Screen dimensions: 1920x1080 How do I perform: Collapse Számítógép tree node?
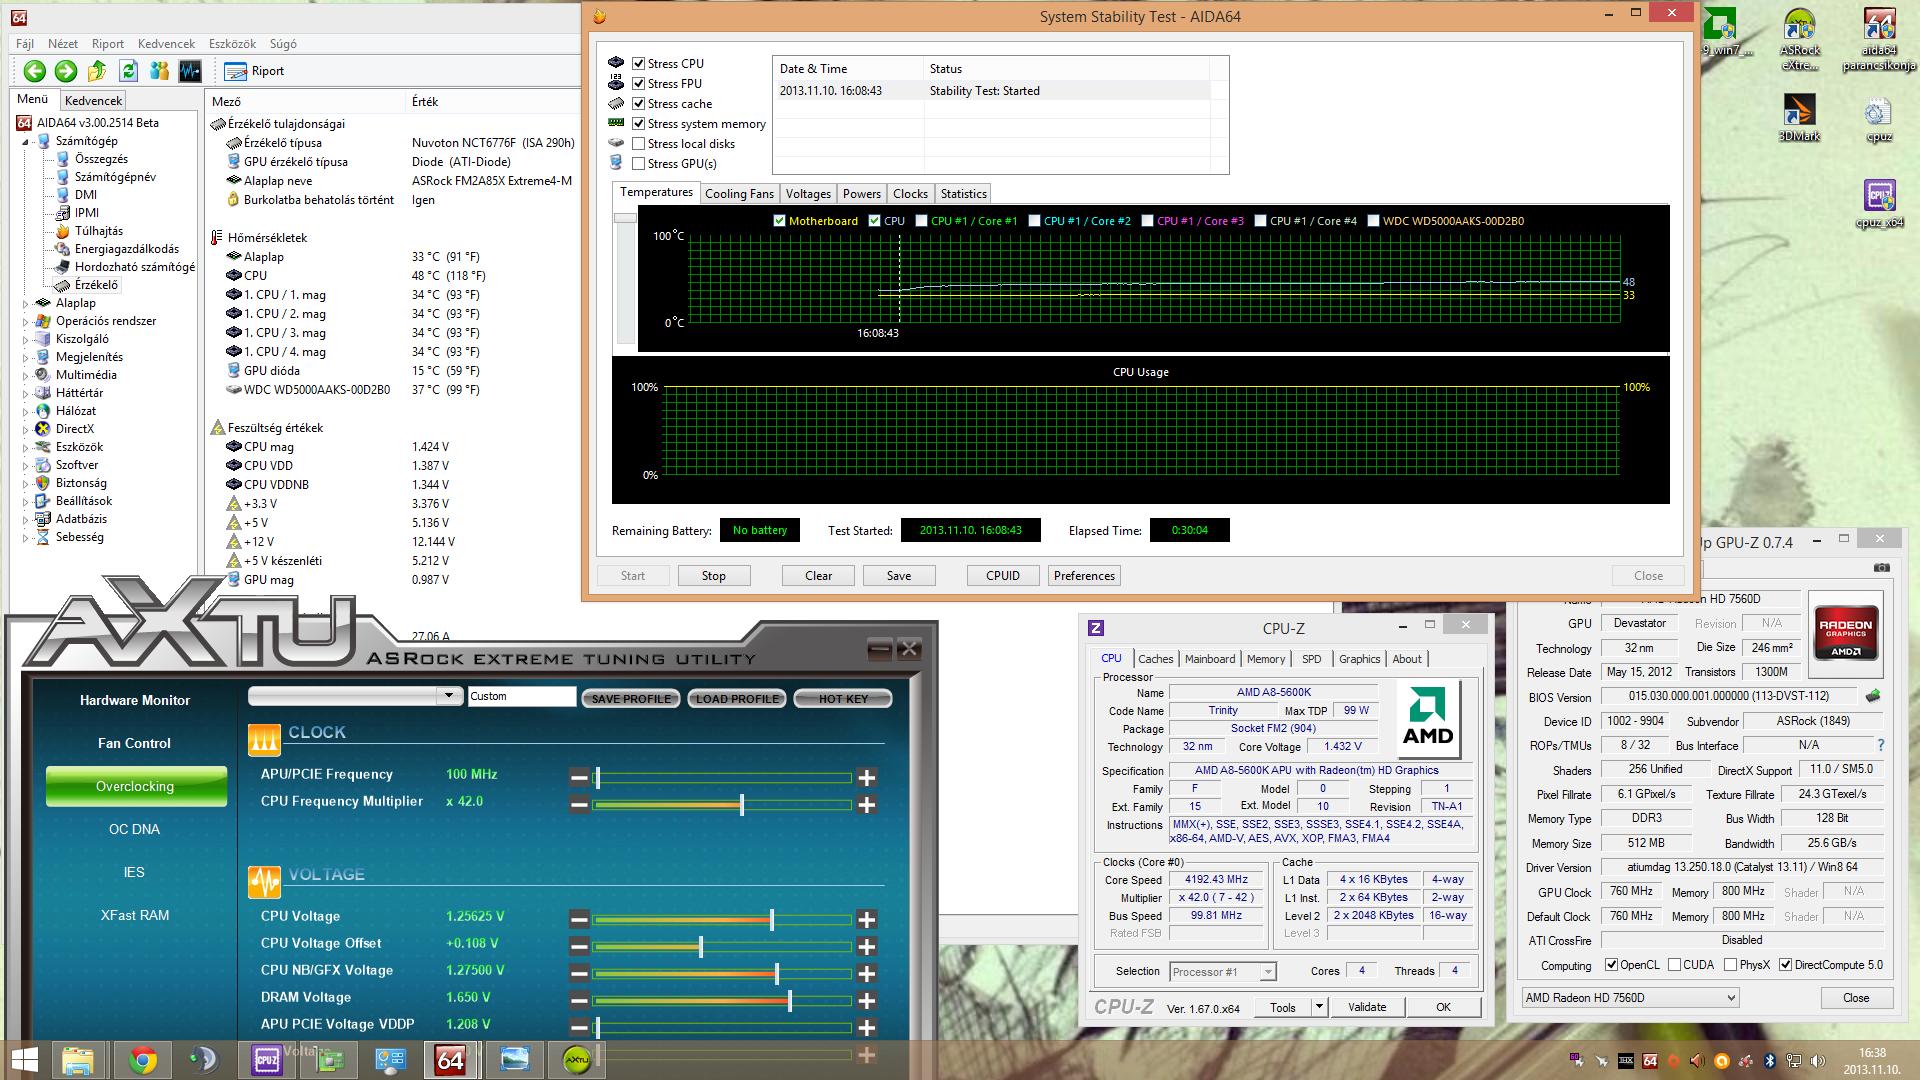click(26, 142)
